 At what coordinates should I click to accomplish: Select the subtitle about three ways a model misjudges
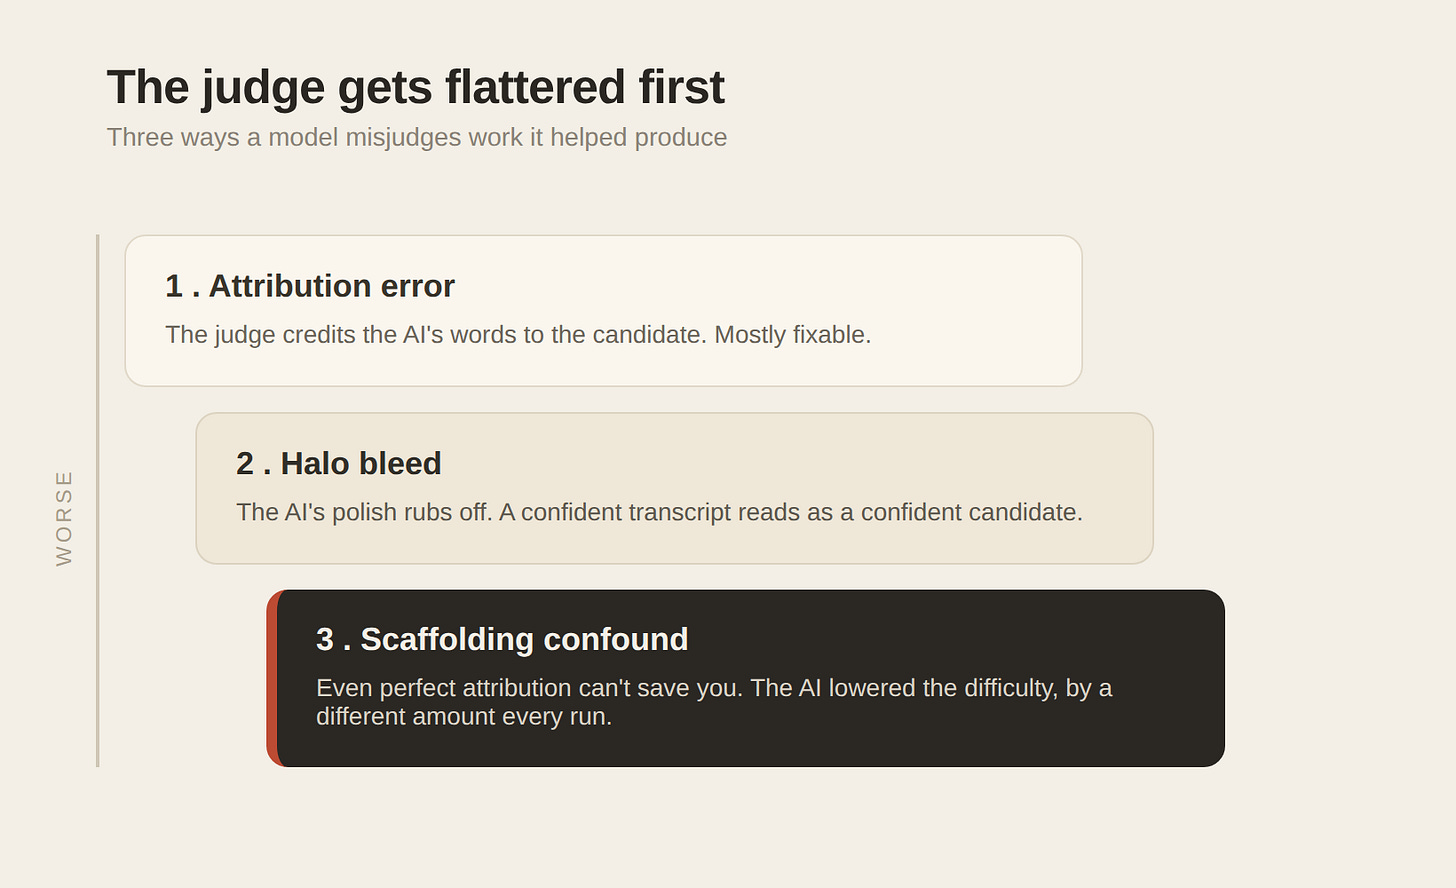(x=417, y=137)
